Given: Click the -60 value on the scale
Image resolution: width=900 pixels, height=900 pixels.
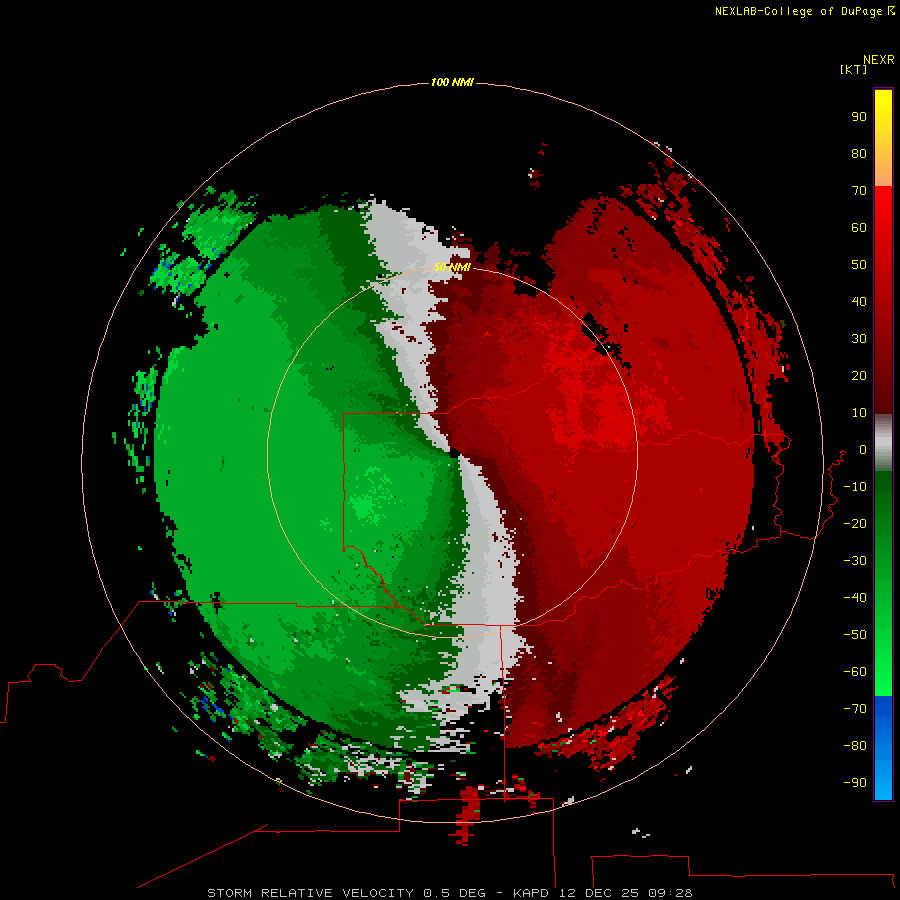Looking at the screenshot, I should point(855,672).
